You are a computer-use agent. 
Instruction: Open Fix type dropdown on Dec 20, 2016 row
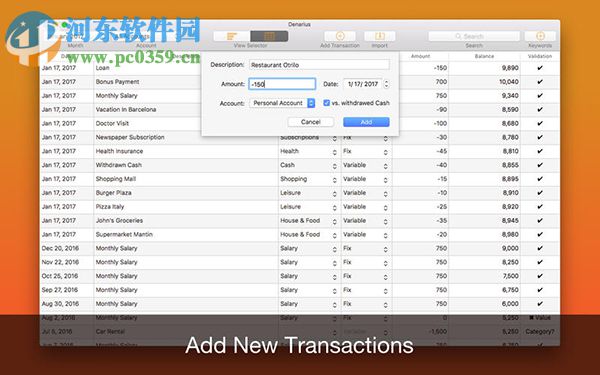click(366, 248)
